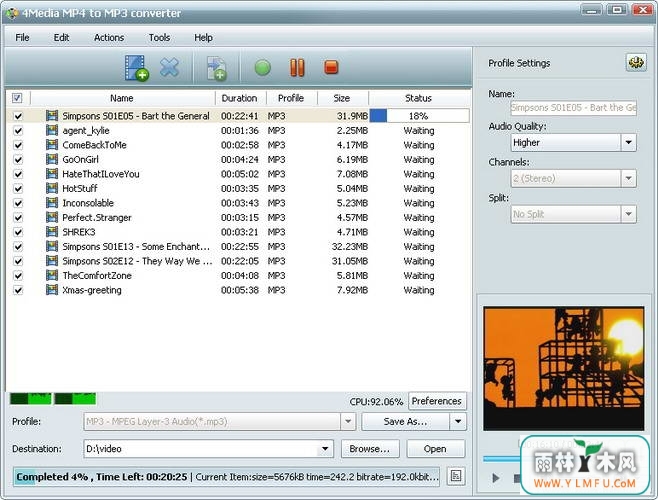Image resolution: width=658 pixels, height=500 pixels.
Task: Click the play button under the preview
Action: click(x=496, y=478)
